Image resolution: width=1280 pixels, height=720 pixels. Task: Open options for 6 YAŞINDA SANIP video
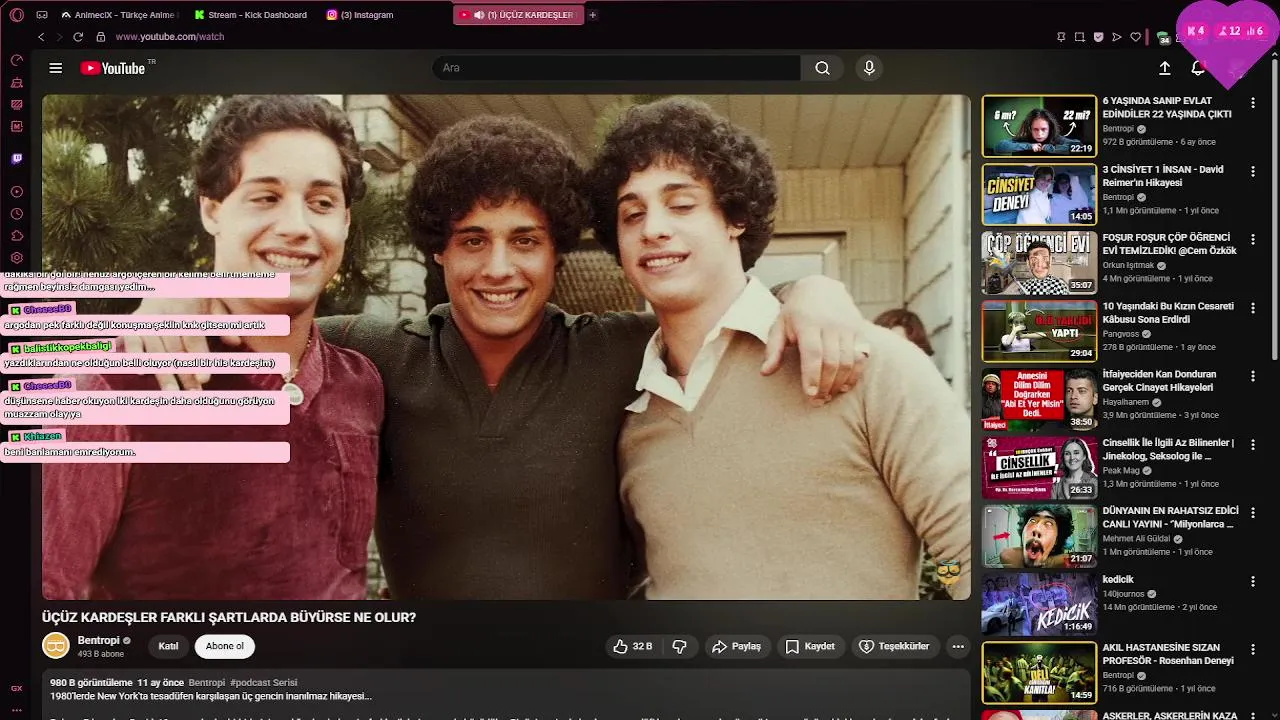point(1253,103)
